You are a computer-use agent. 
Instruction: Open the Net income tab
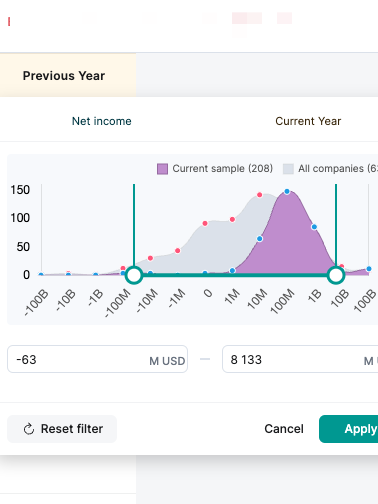click(102, 121)
